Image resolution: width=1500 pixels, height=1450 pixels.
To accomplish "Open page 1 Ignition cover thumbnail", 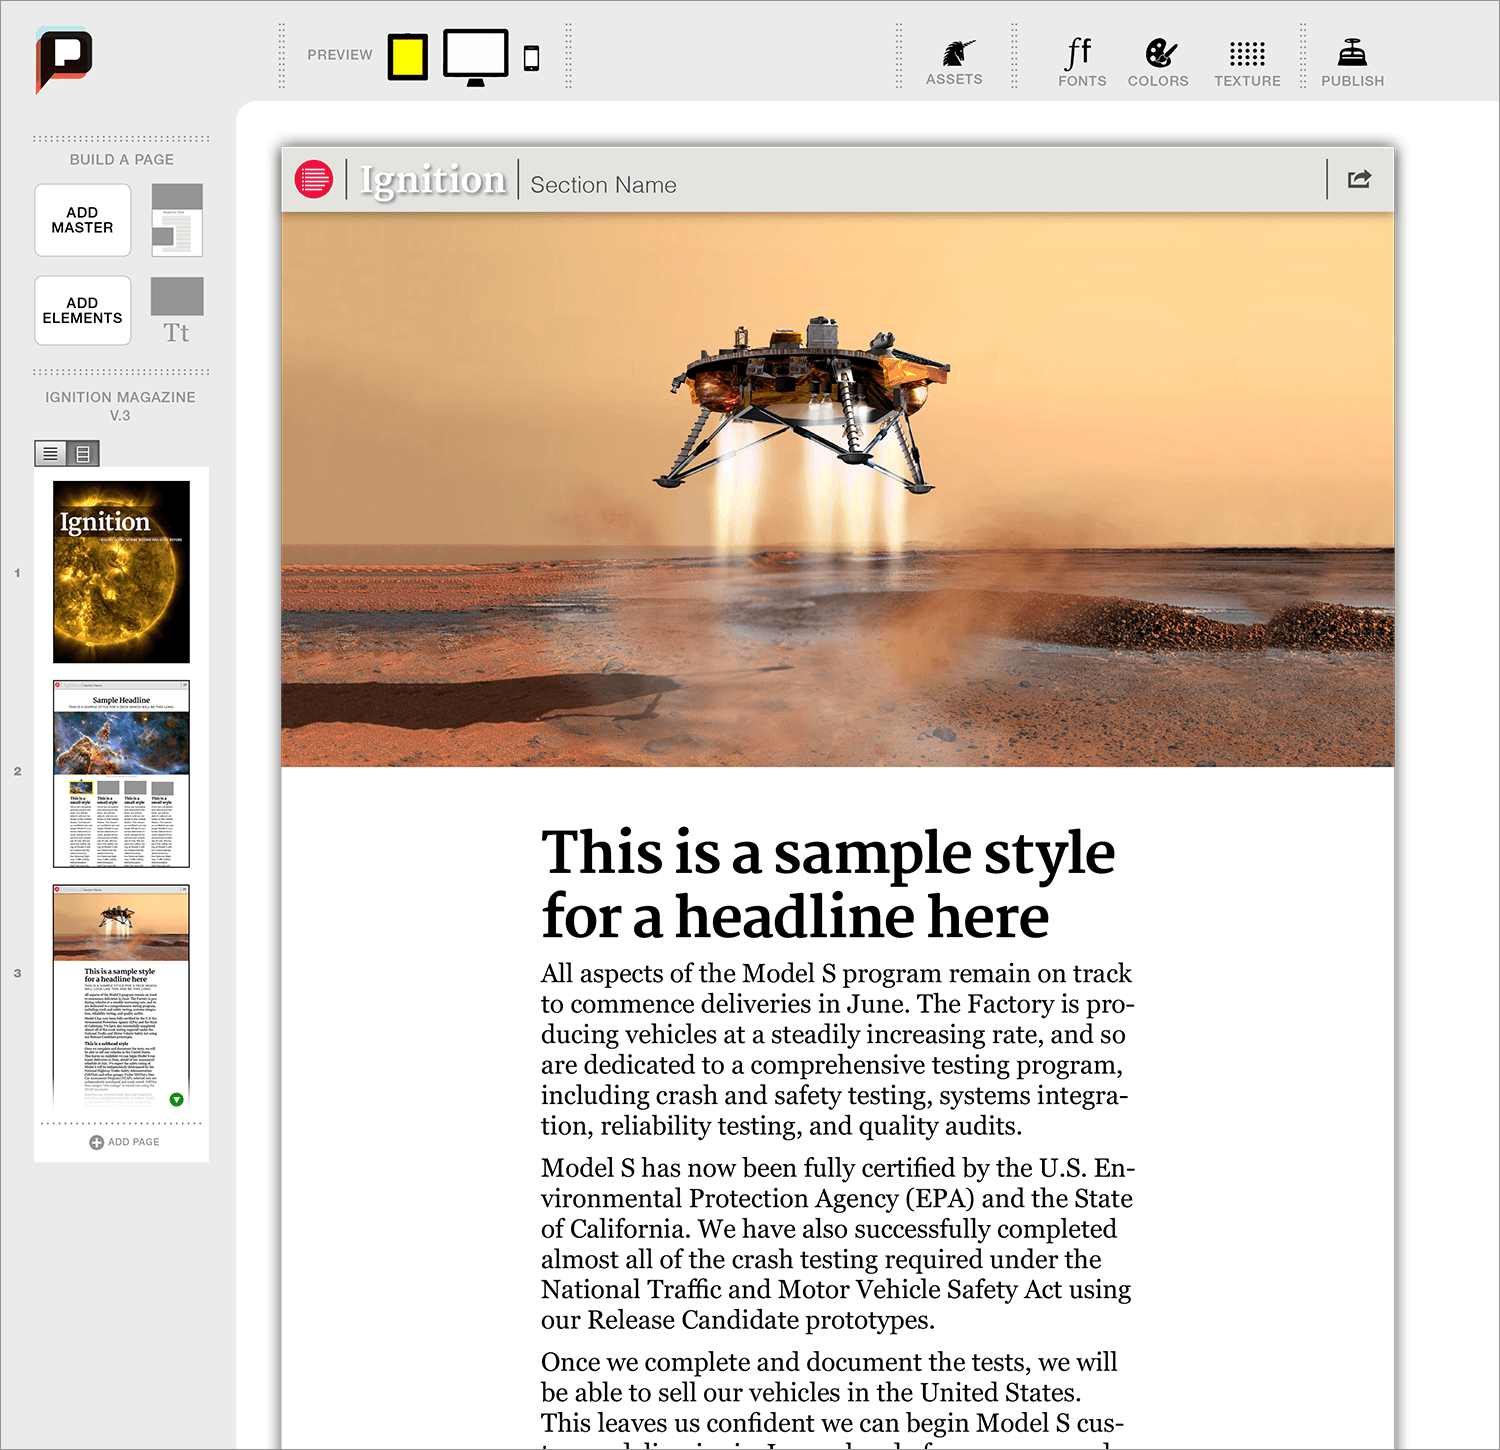I will tap(121, 572).
